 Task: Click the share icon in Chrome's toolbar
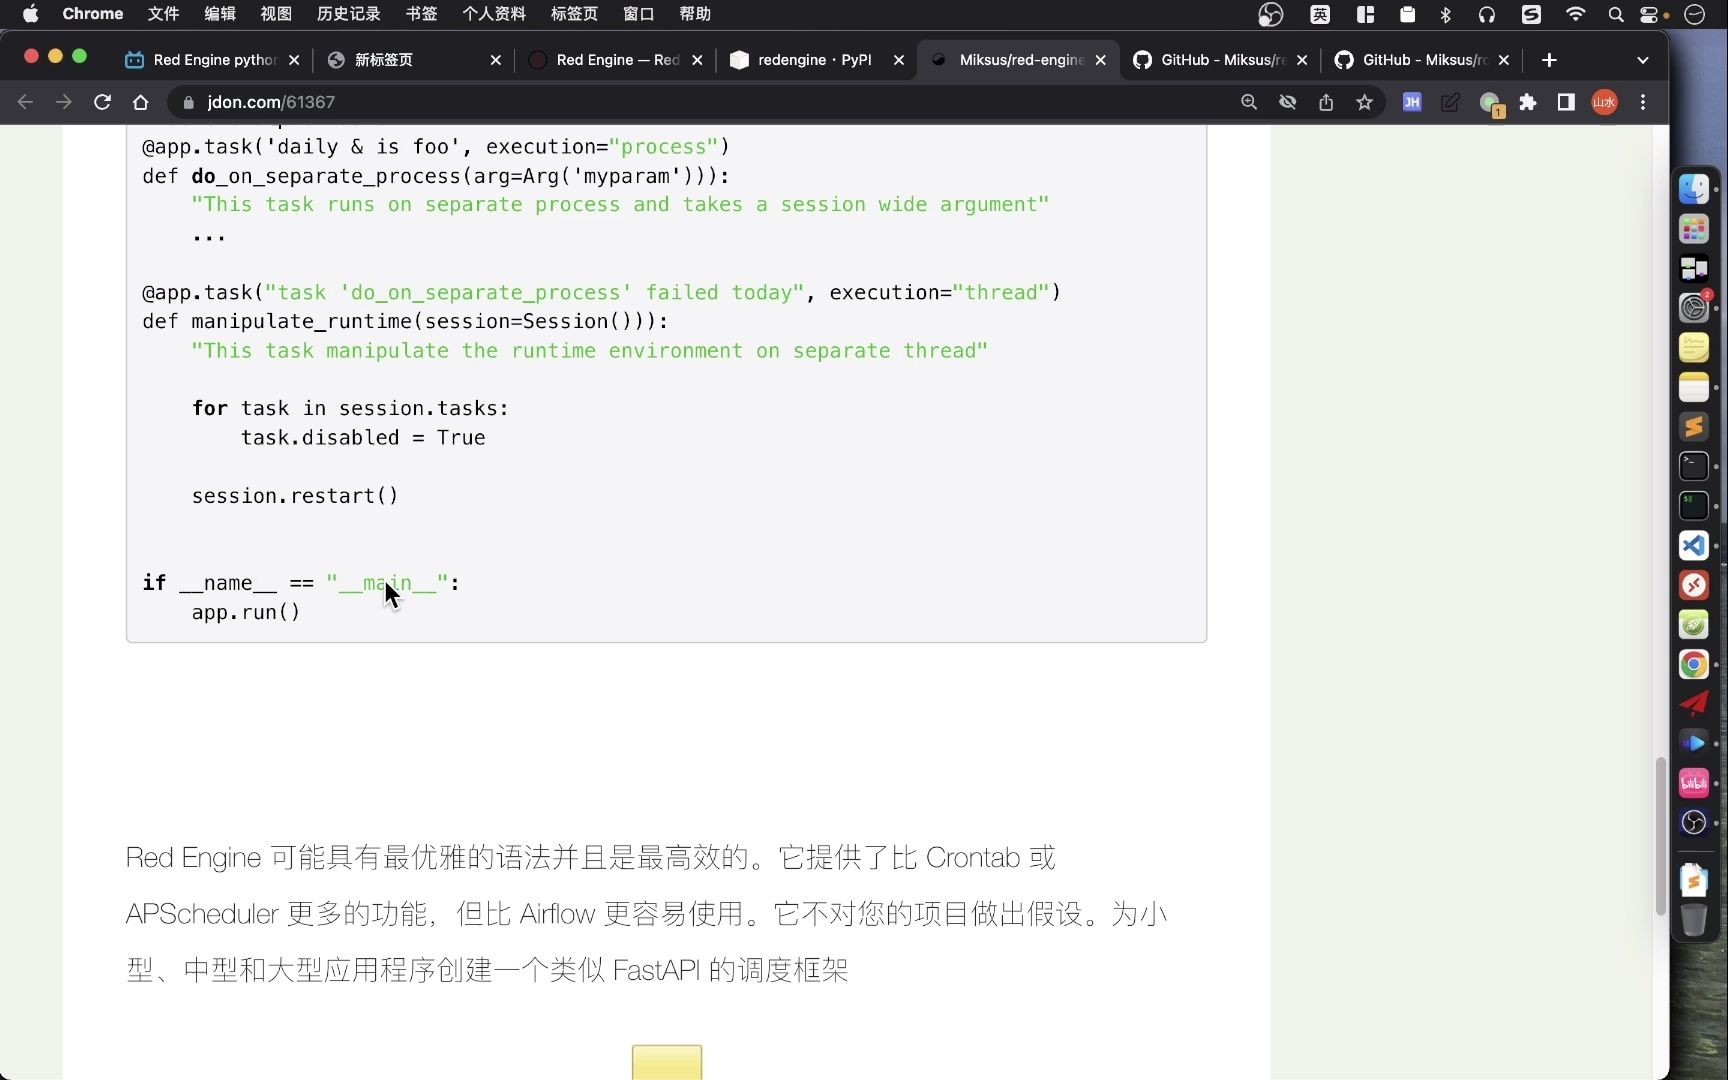(1326, 102)
